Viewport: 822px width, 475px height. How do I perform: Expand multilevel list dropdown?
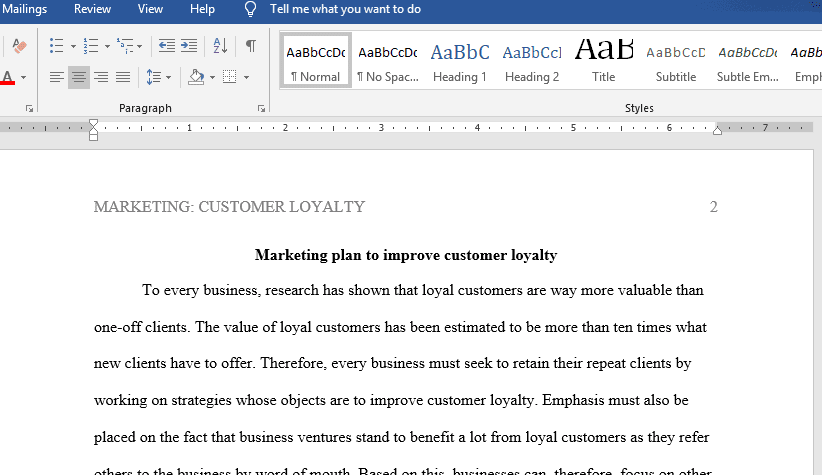pos(139,46)
